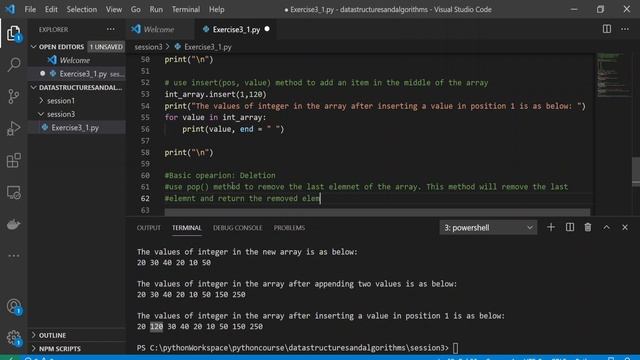Open the Run and Debug view
This screenshot has height=360, width=640.
(x=13, y=128)
